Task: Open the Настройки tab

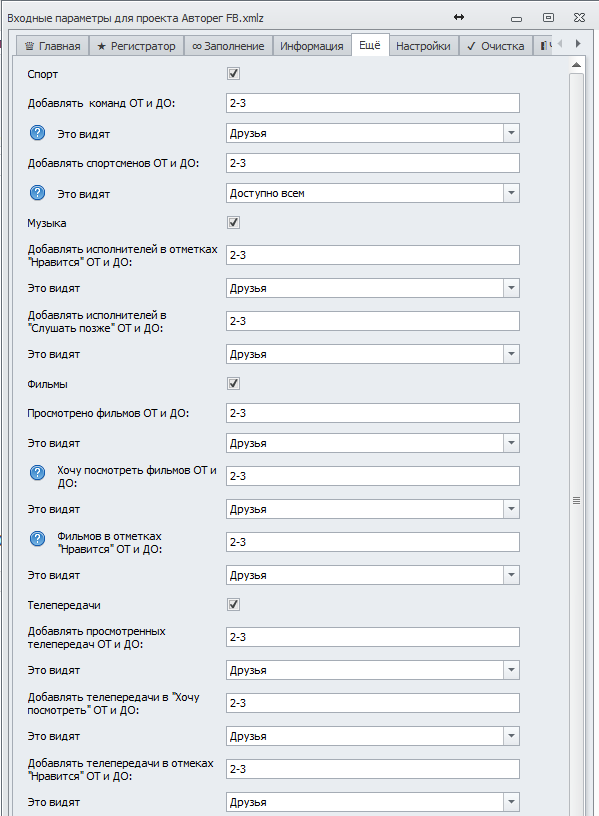Action: (x=423, y=46)
